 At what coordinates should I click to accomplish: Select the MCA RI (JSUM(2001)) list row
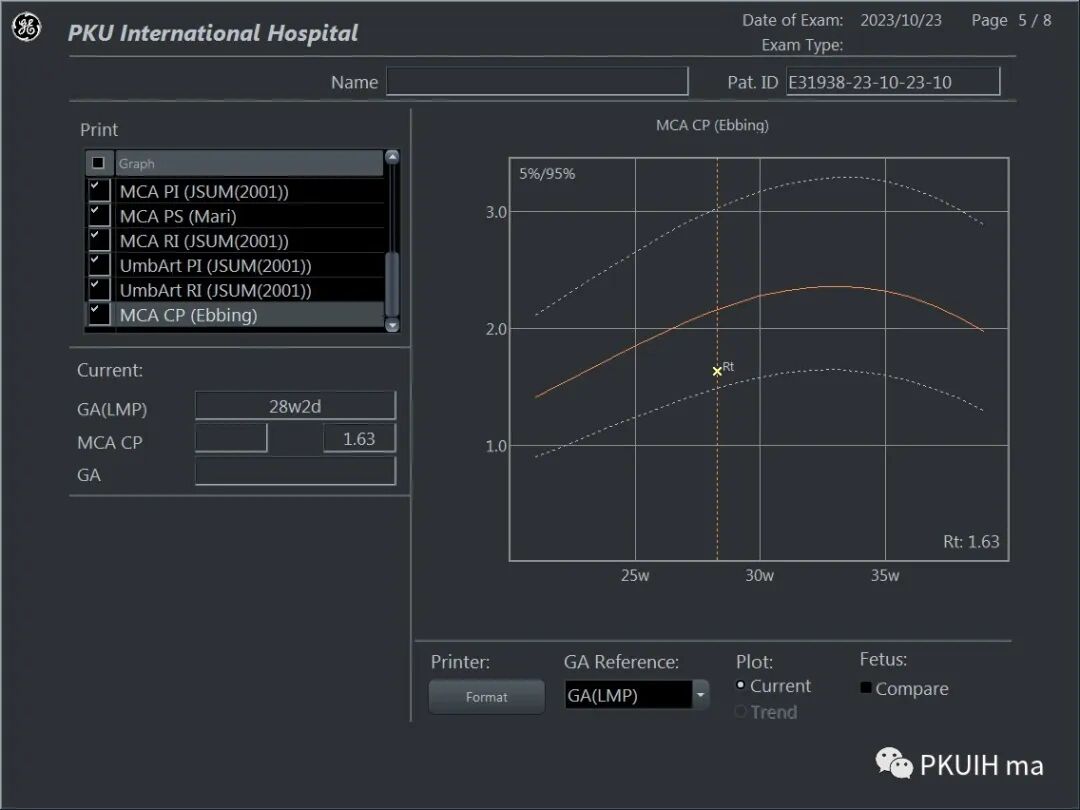click(249, 240)
